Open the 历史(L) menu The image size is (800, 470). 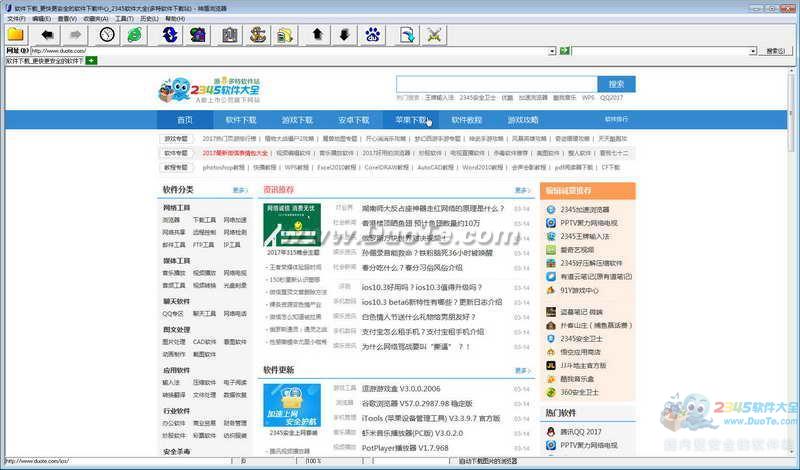point(149,19)
